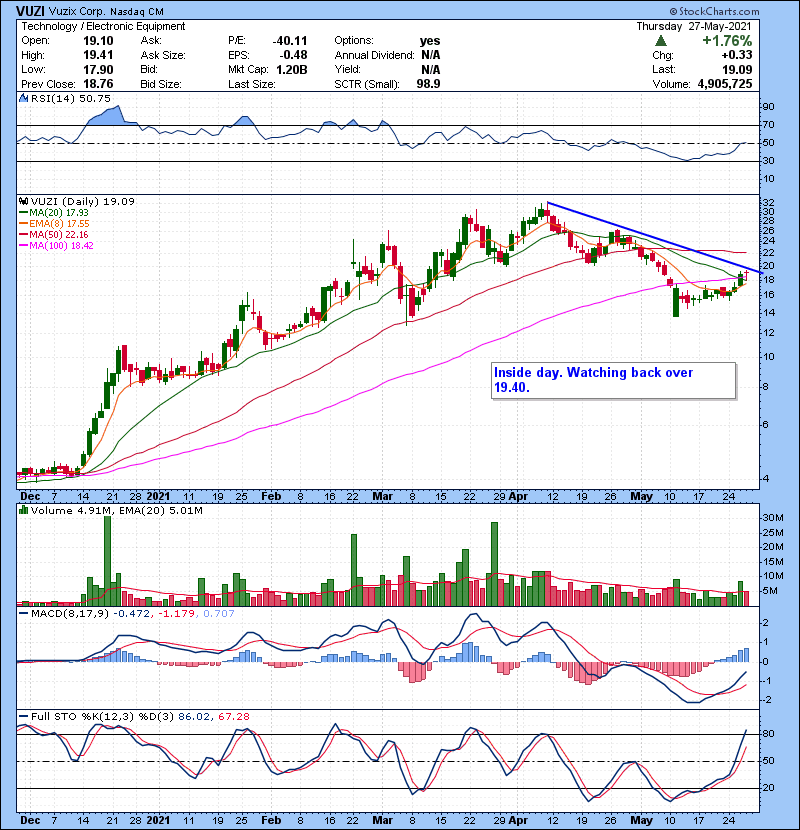Click the -2 level on the MACD scale
The width and height of the screenshot is (800, 830).
(x=767, y=700)
